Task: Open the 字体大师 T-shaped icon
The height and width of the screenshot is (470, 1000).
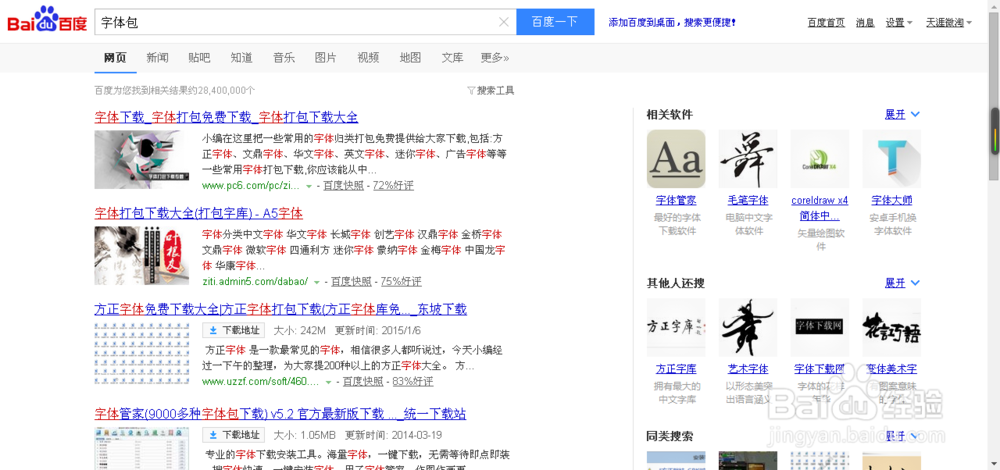Action: pyautogui.click(x=892, y=159)
